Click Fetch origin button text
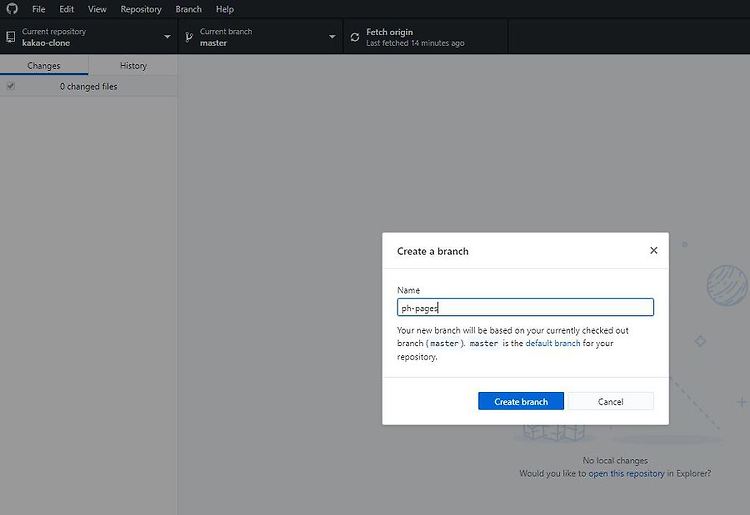 (x=389, y=32)
